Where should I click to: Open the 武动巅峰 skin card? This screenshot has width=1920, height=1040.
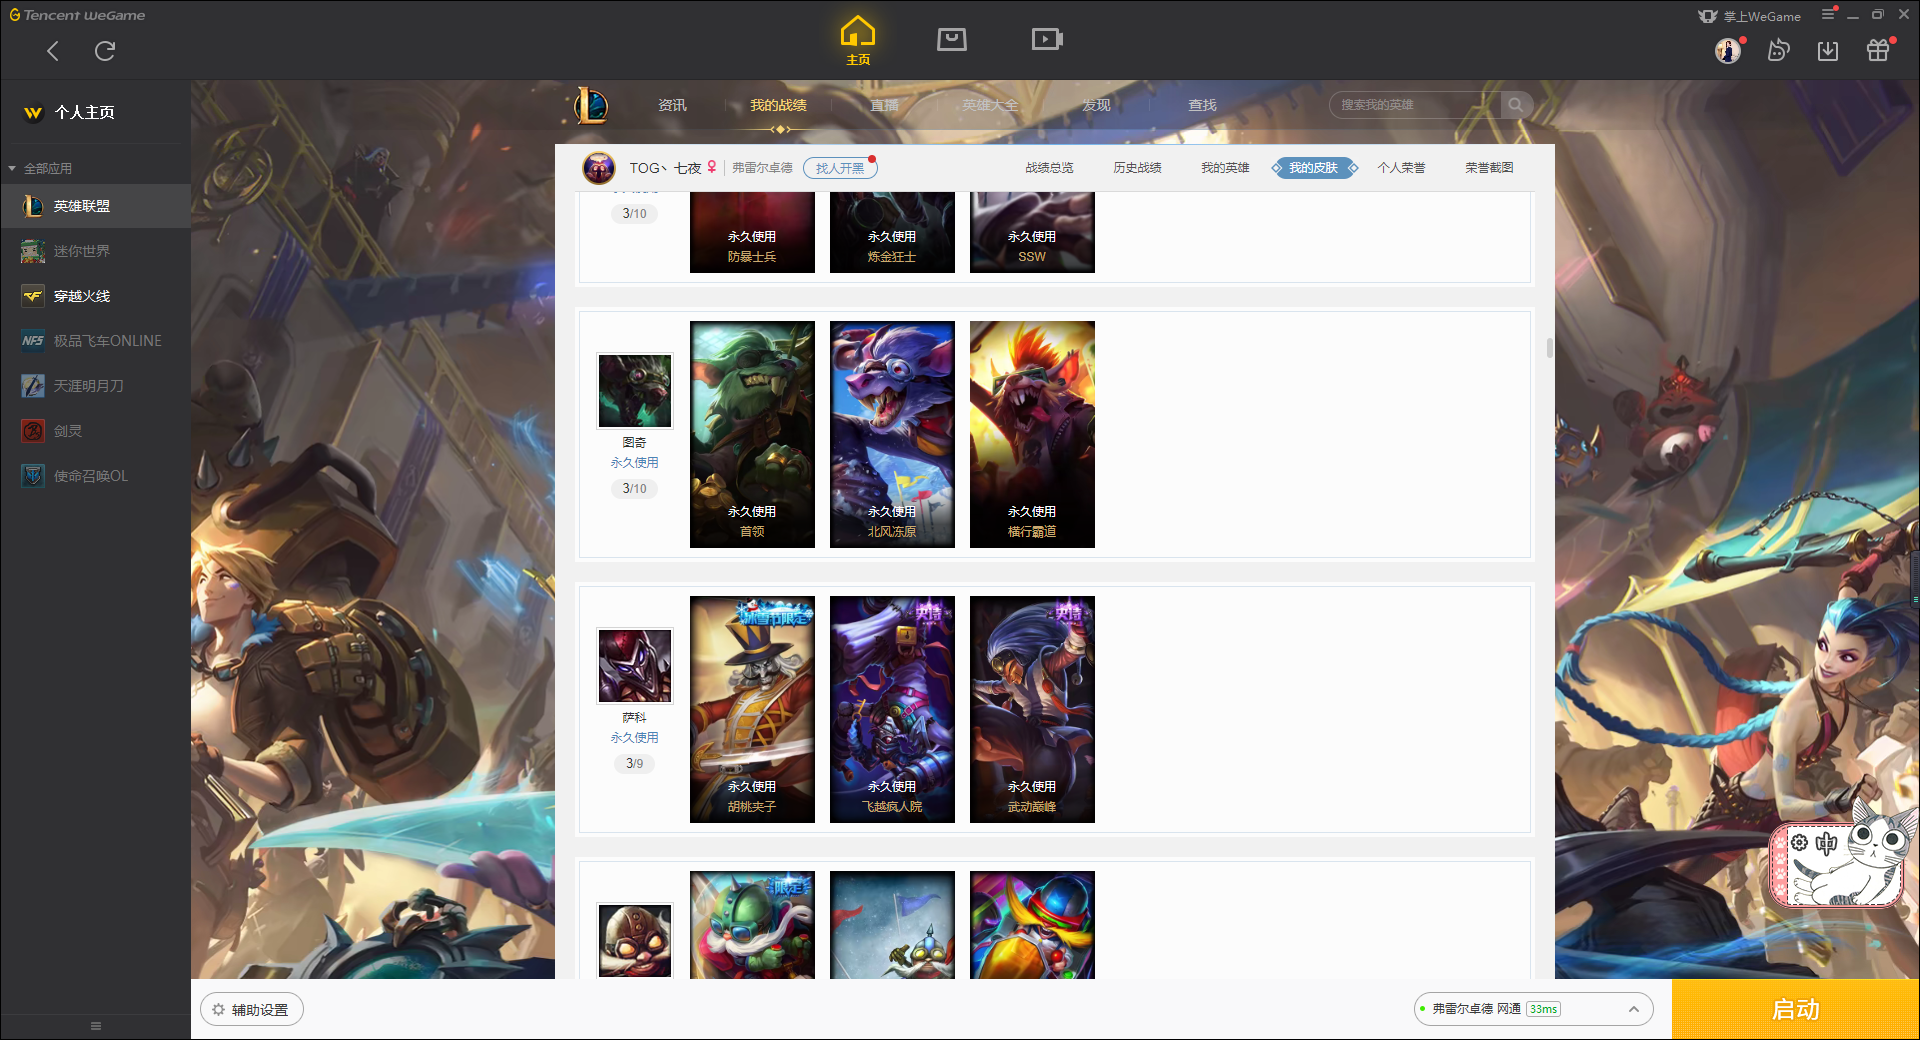(1032, 709)
